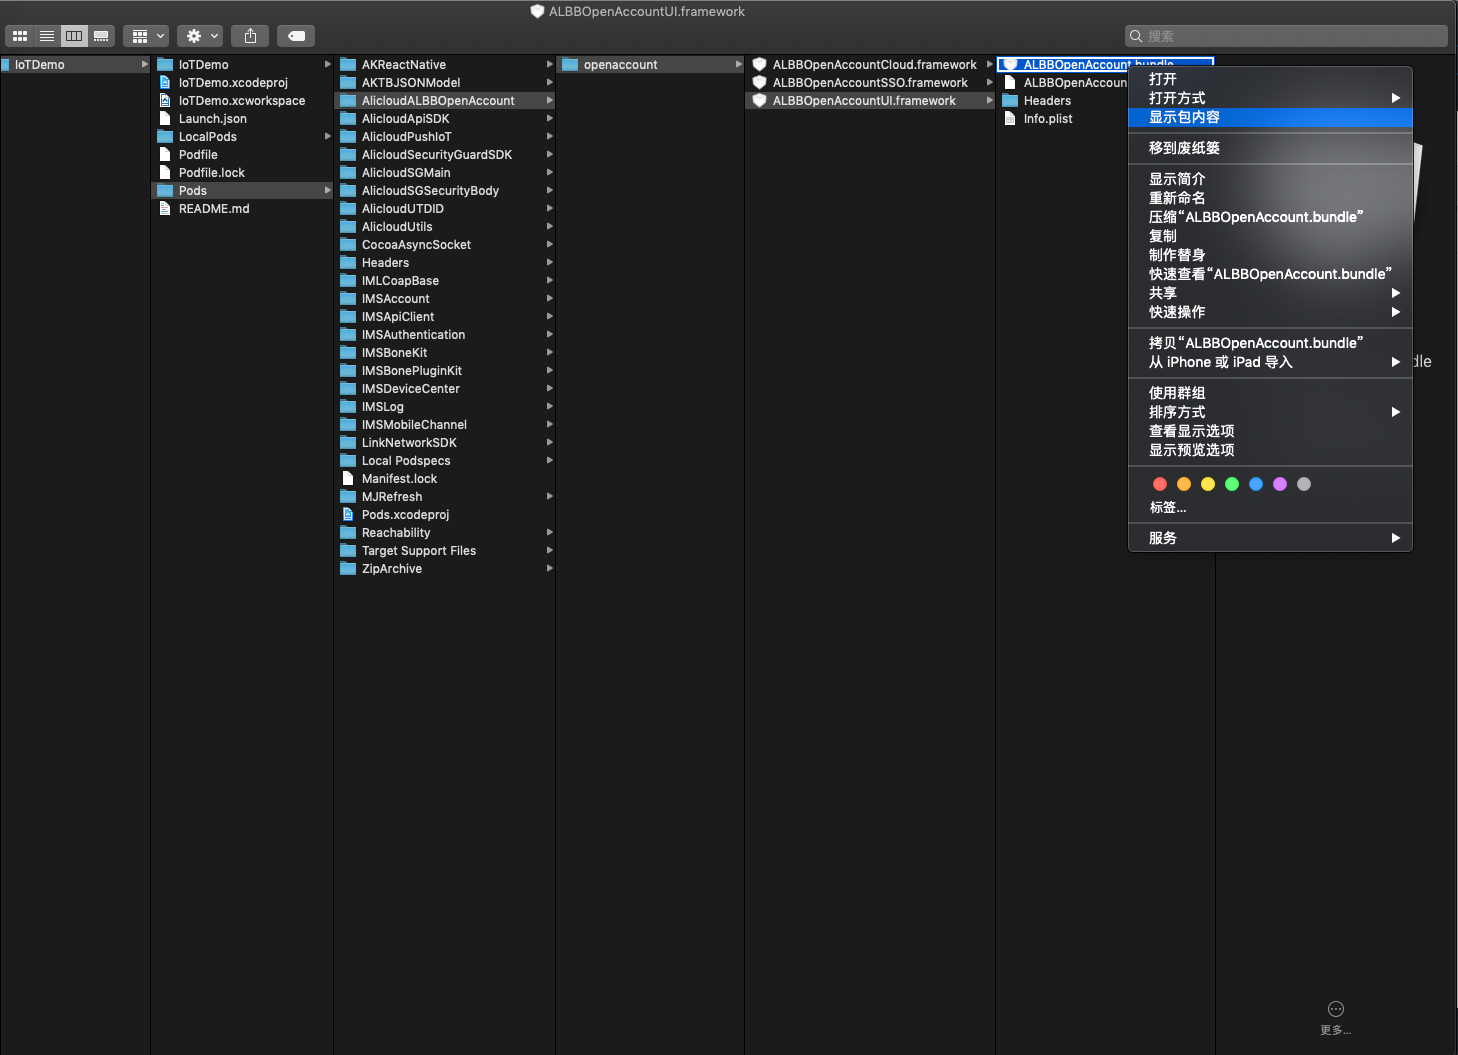Screen dimensions: 1458x1055
Task: Click the AKReactNative folder icon
Action: coord(348,65)
